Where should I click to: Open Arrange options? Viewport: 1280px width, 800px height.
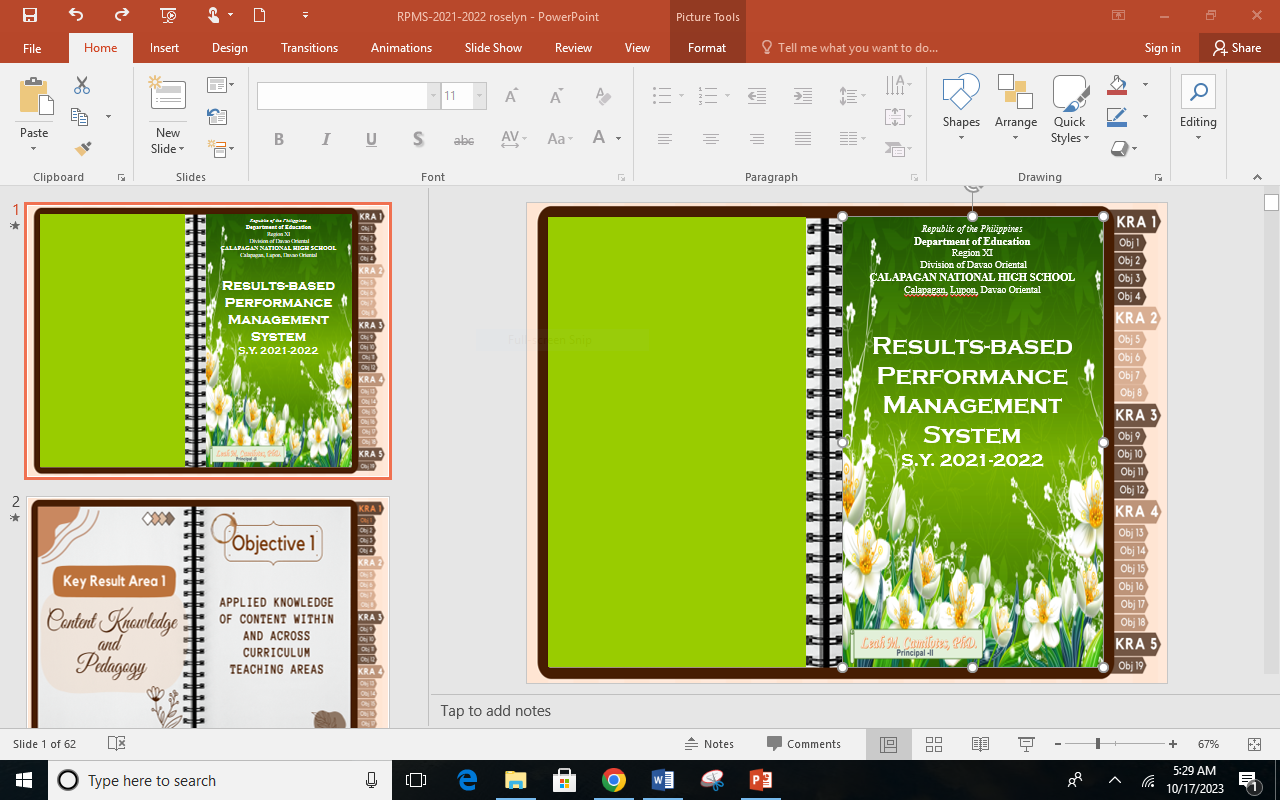coord(1015,109)
